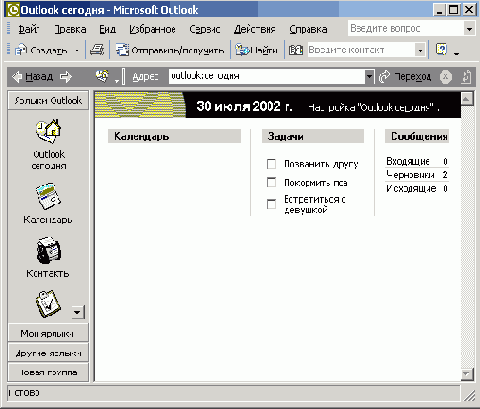Expand the contact search dropdown arrow

click(x=420, y=50)
